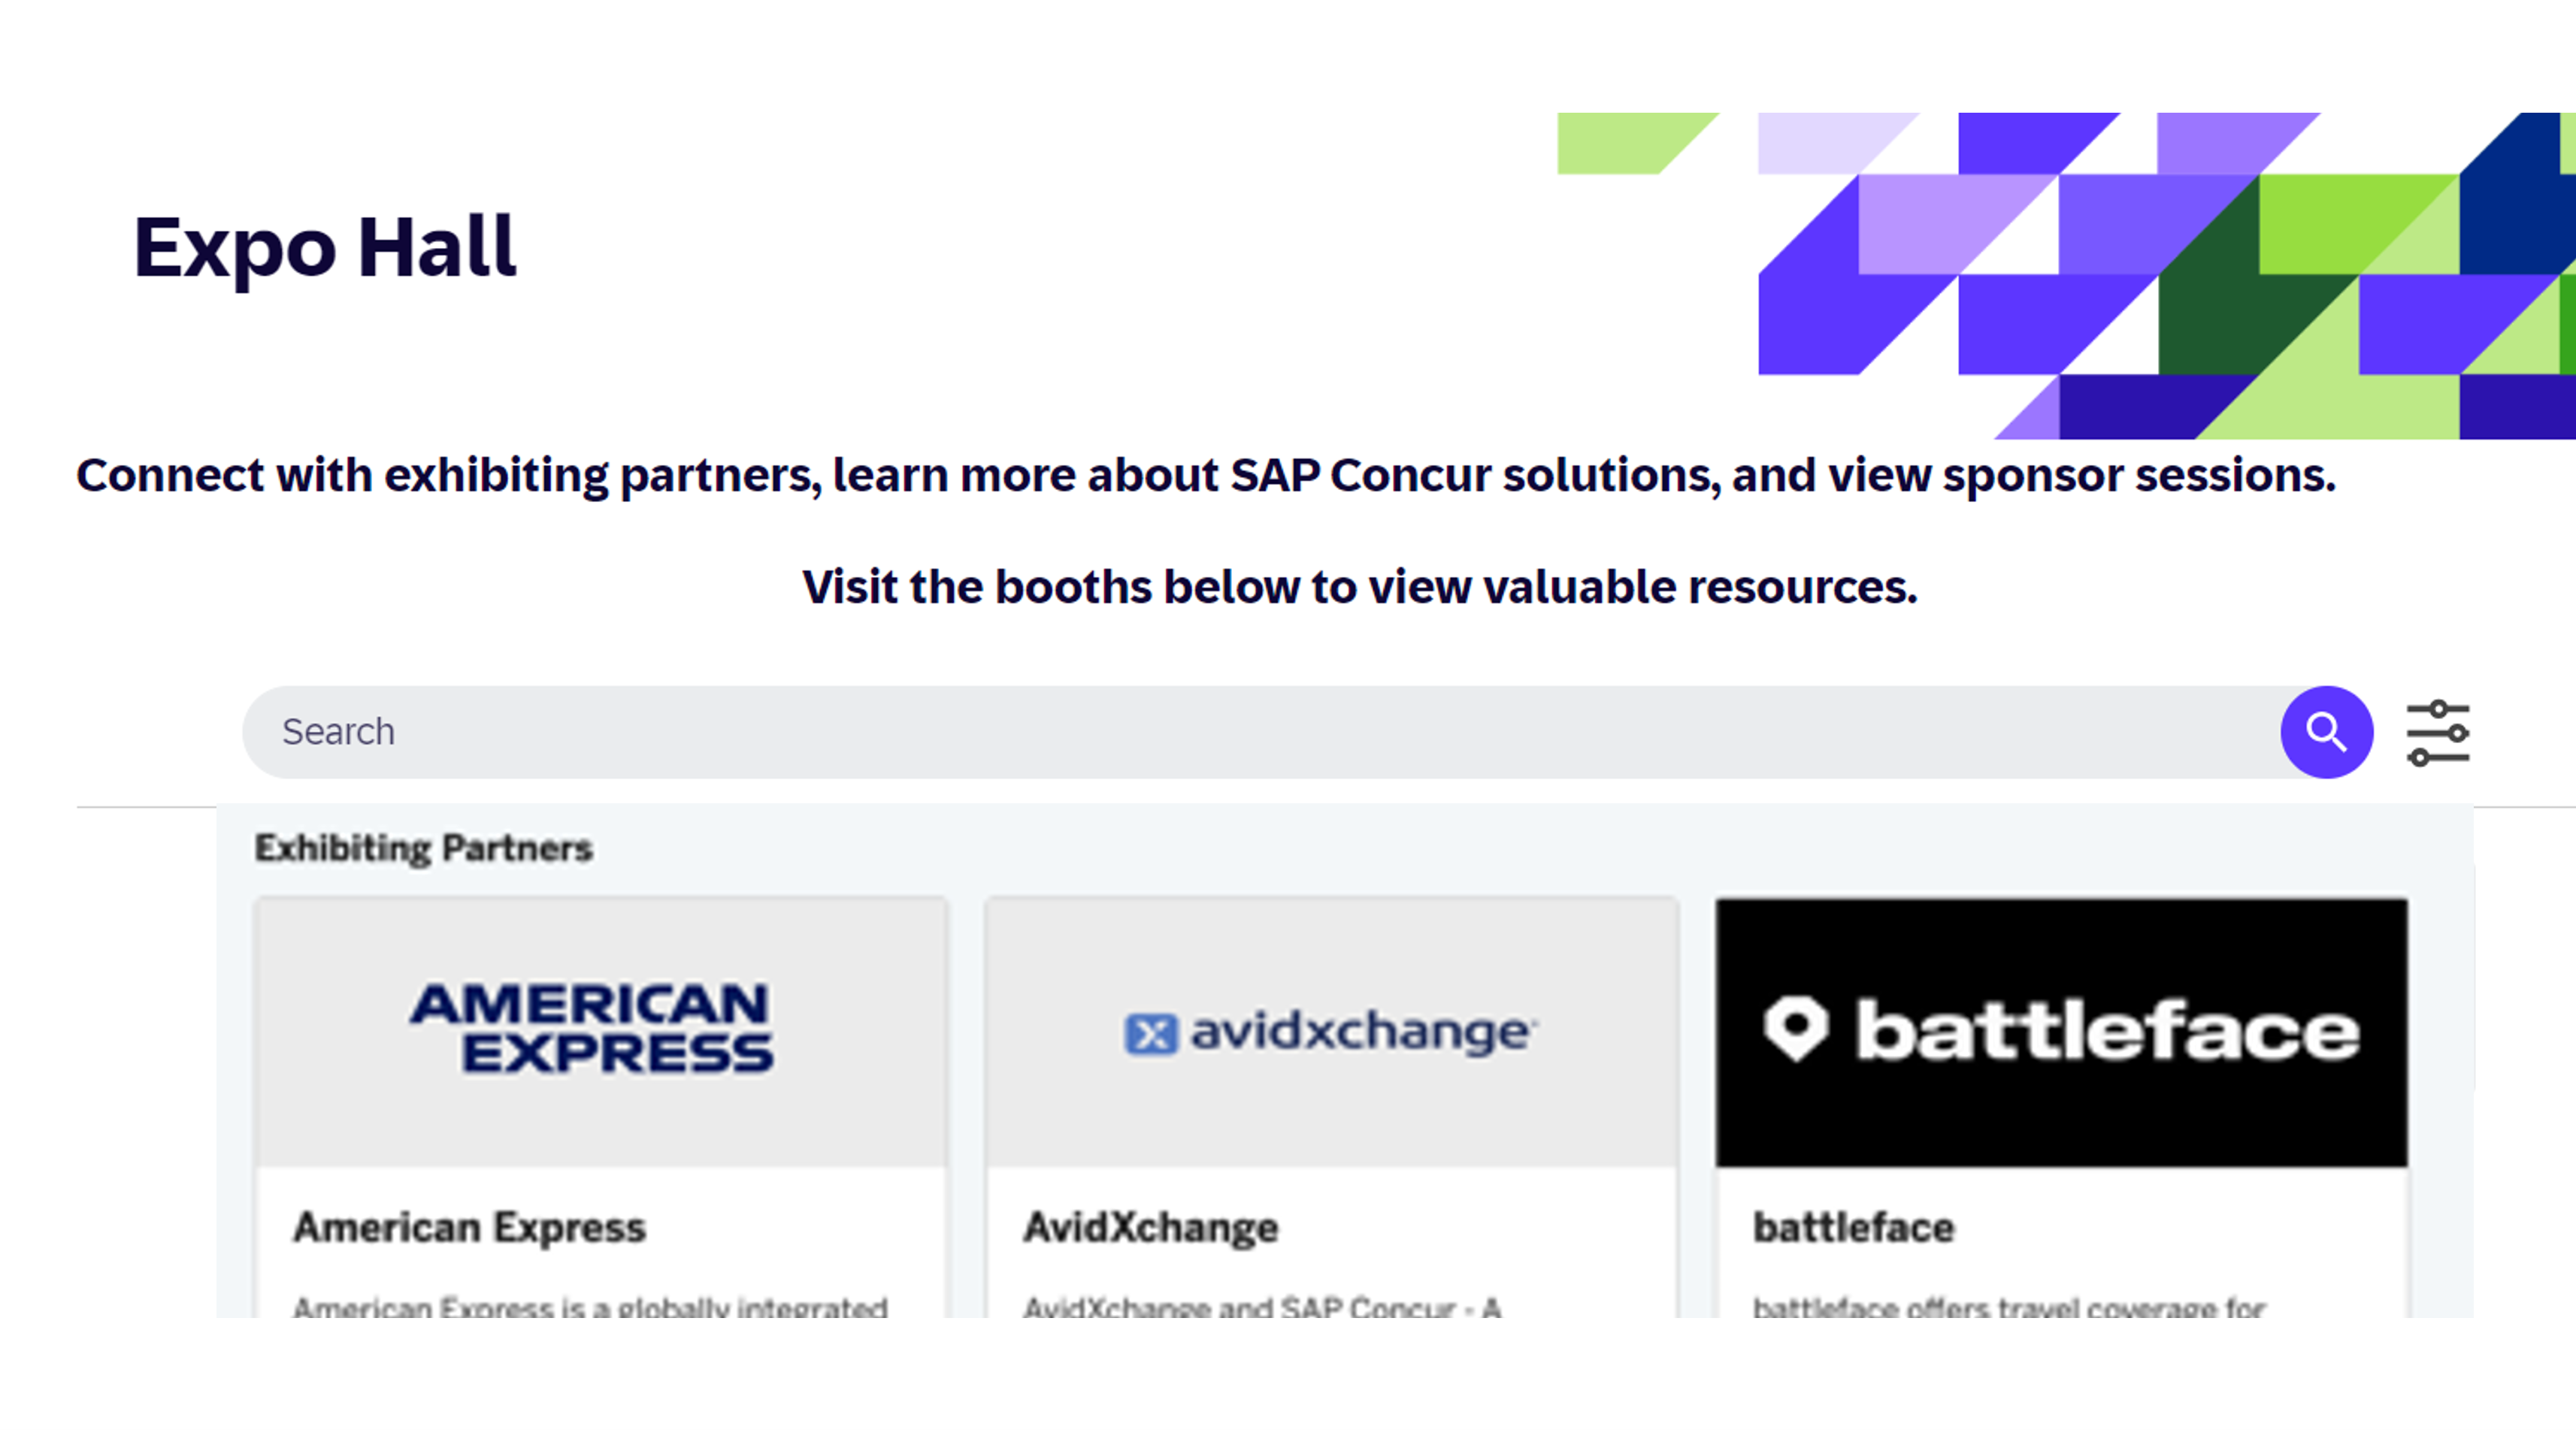Open the filter sliders icon
Screen dimensions: 2576x1448
[2438, 733]
